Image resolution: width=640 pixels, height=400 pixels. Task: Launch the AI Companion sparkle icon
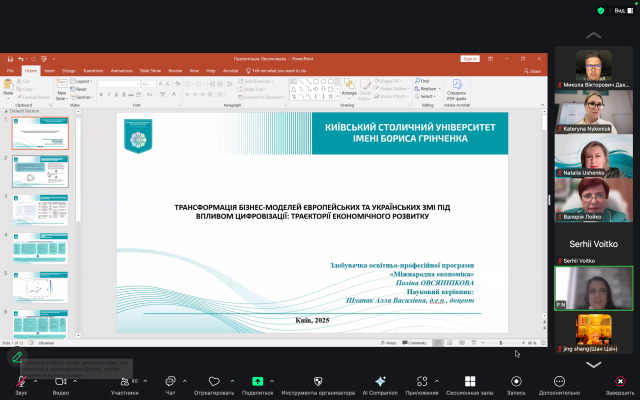click(380, 382)
